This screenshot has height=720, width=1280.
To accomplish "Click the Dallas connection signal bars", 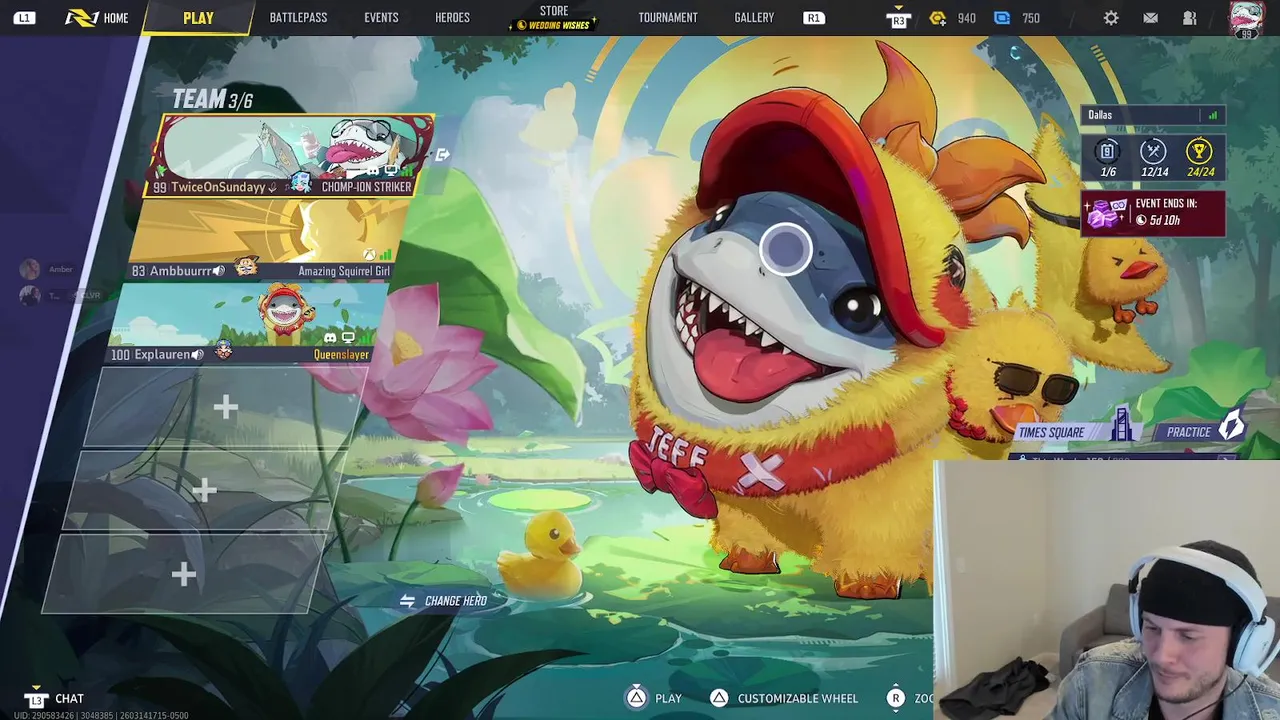I will click(x=1213, y=115).
